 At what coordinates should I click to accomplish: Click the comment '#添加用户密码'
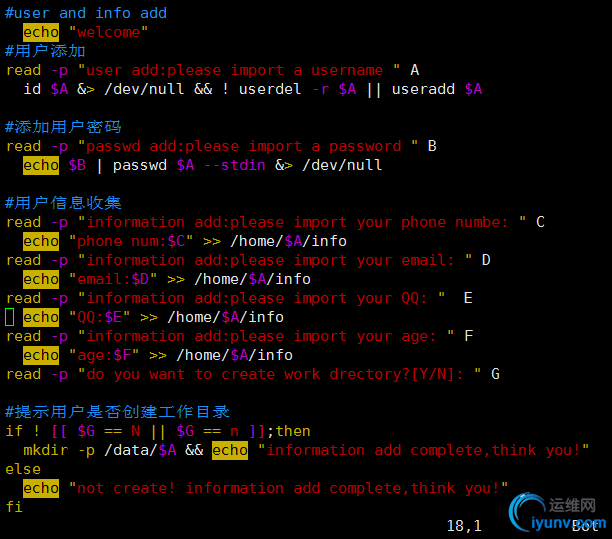tap(63, 127)
